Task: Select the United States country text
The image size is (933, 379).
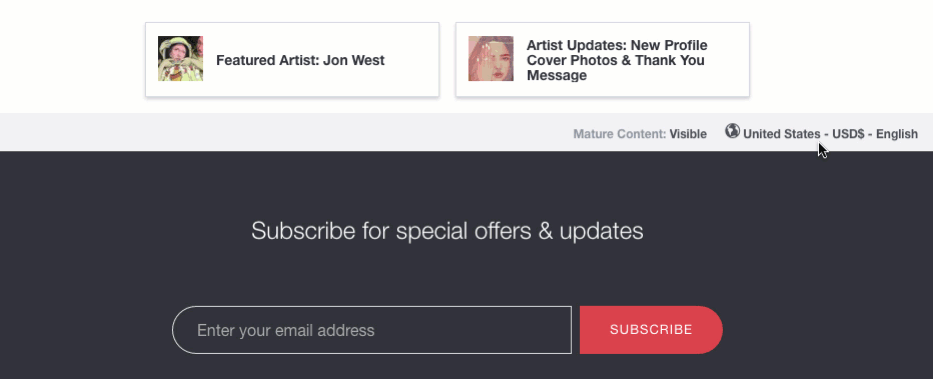Action: [x=781, y=134]
